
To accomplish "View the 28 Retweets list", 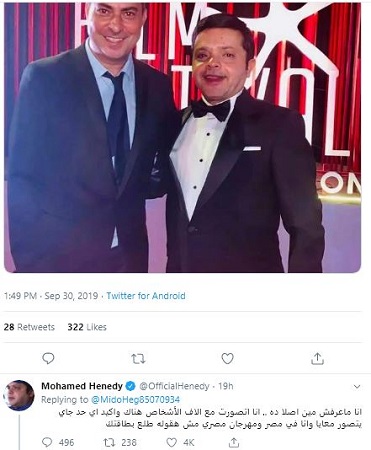I will 29,327.
